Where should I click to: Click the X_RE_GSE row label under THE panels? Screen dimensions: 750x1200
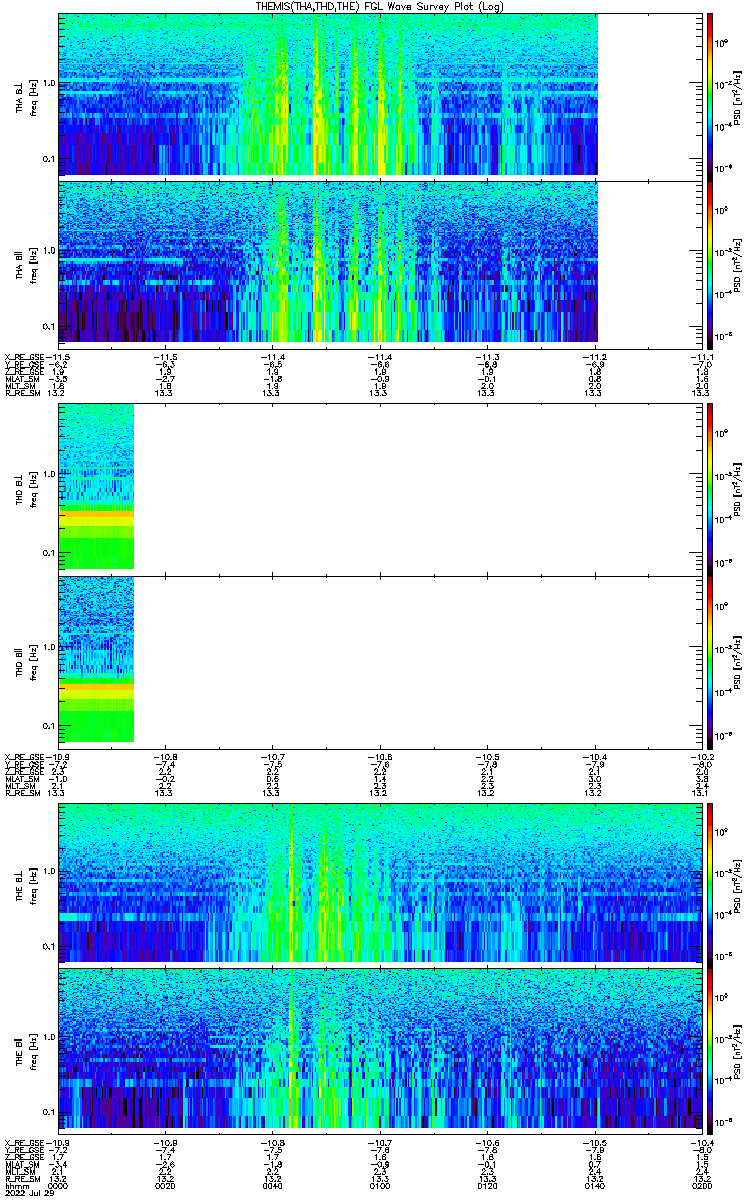24,1143
